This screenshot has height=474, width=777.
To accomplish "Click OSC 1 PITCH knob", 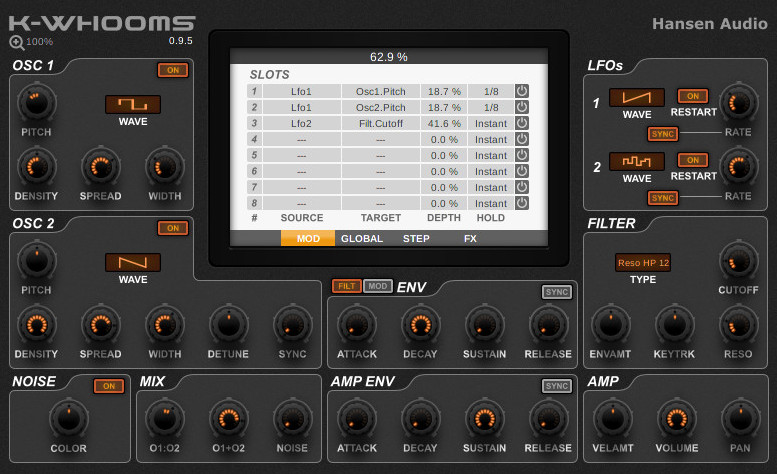I will click(x=36, y=103).
